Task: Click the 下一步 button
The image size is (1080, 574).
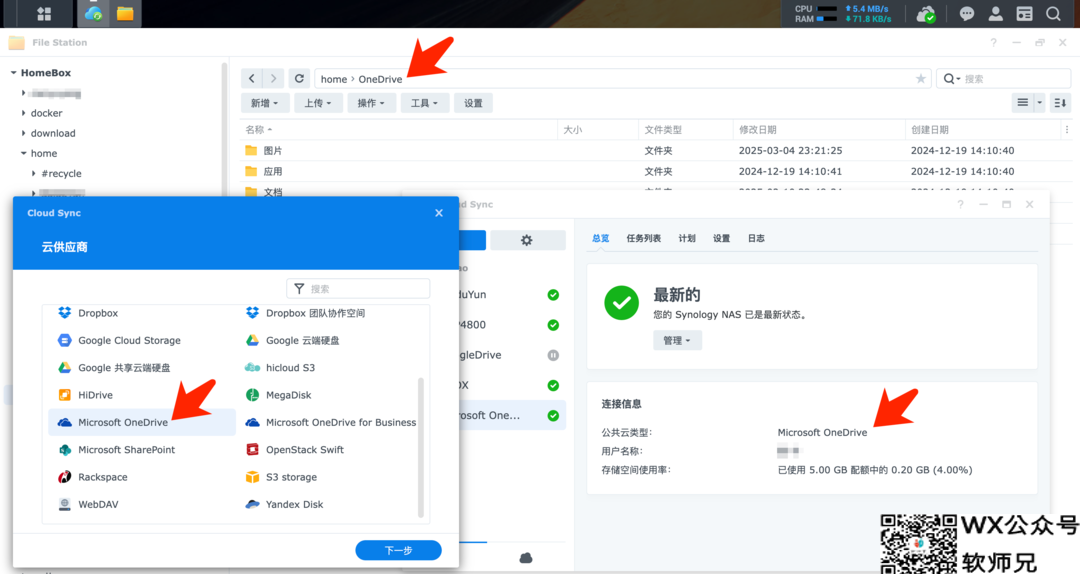Action: click(x=398, y=550)
